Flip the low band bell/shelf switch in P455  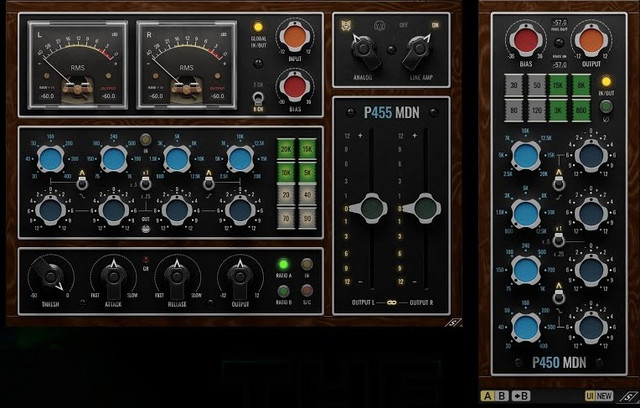82,182
